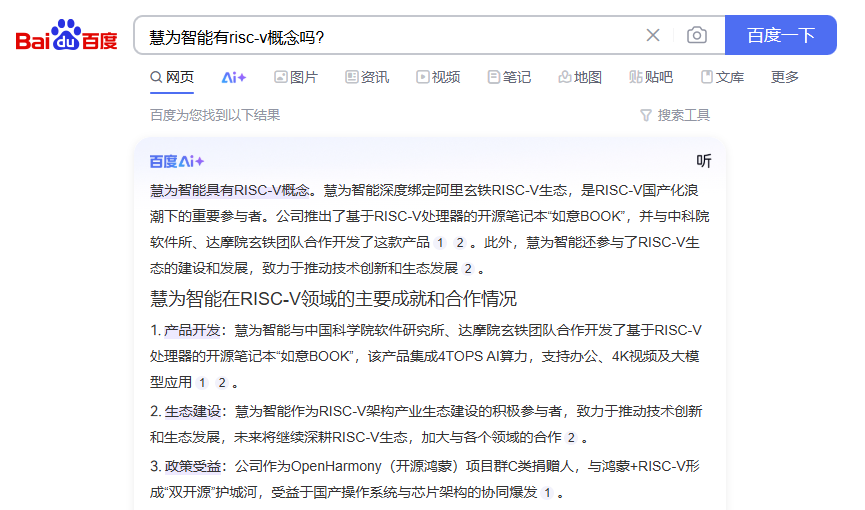Open citation 2 after 开发了这款产品
The height and width of the screenshot is (510, 865).
click(x=460, y=243)
